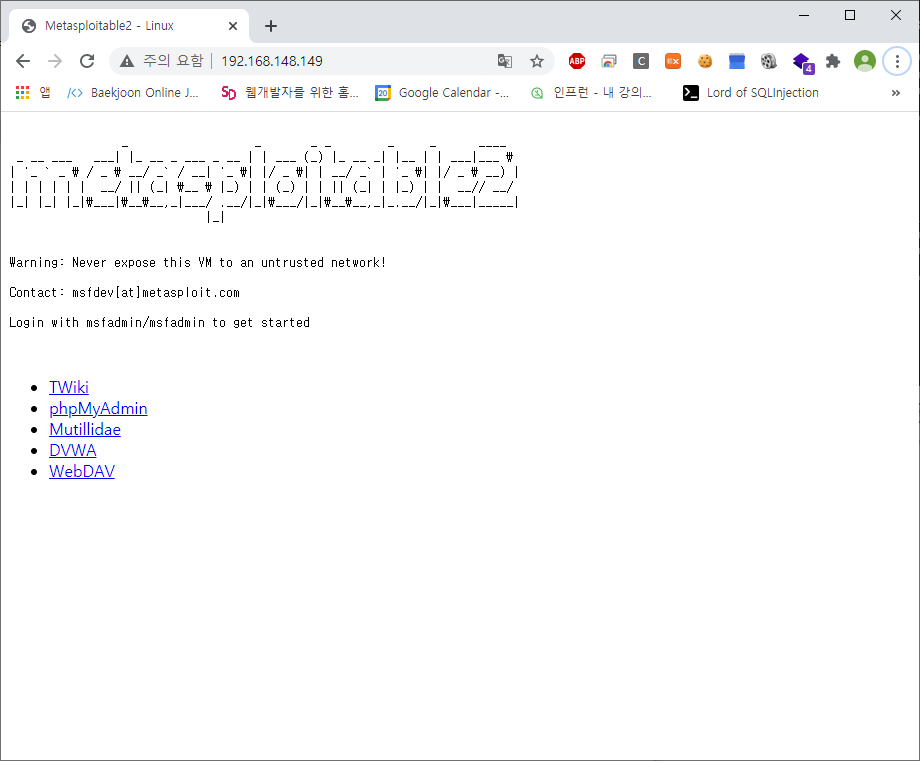Select the Metasploitable2 - Linux tab

tap(128, 26)
